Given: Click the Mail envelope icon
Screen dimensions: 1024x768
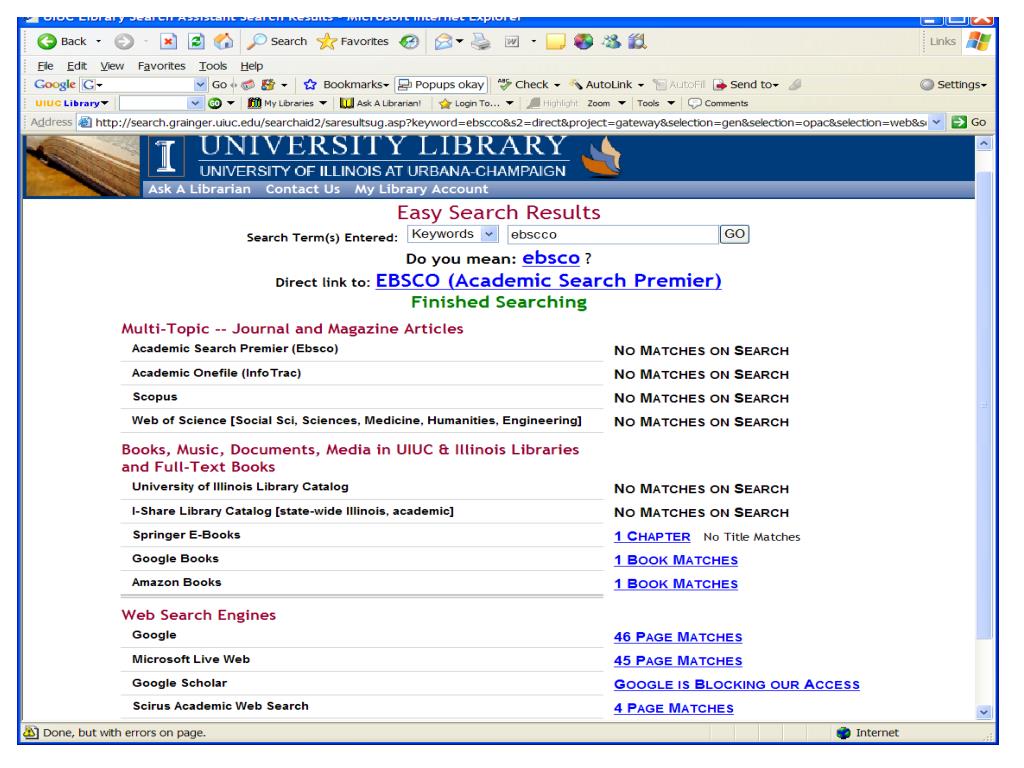Looking at the screenshot, I should pos(443,42).
